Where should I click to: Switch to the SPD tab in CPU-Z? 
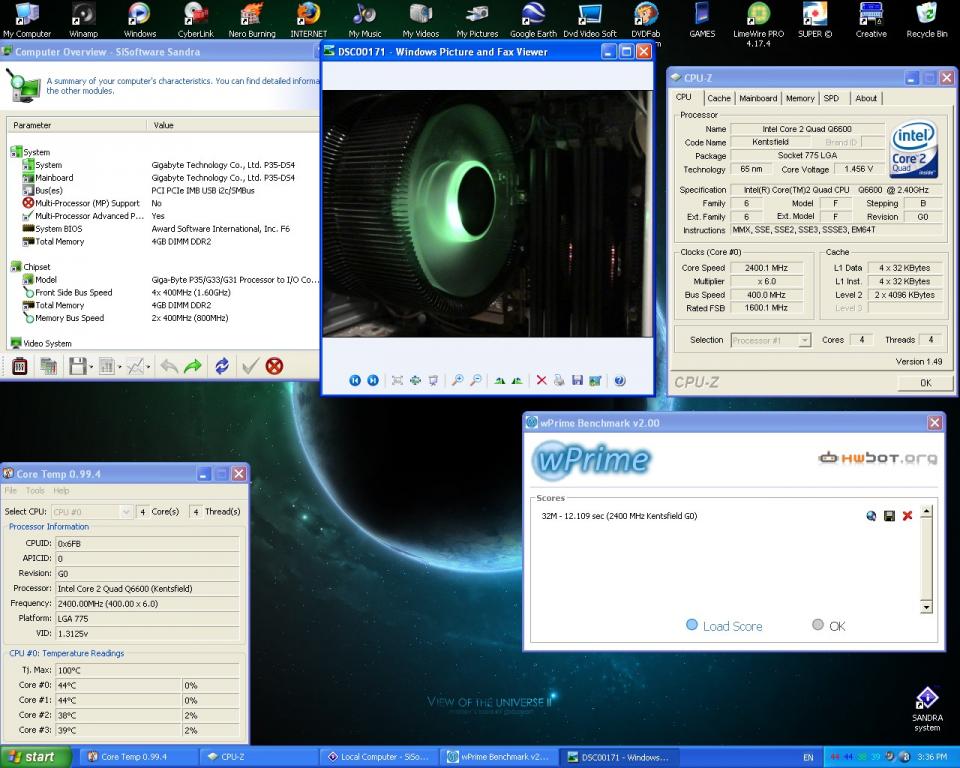(x=831, y=98)
